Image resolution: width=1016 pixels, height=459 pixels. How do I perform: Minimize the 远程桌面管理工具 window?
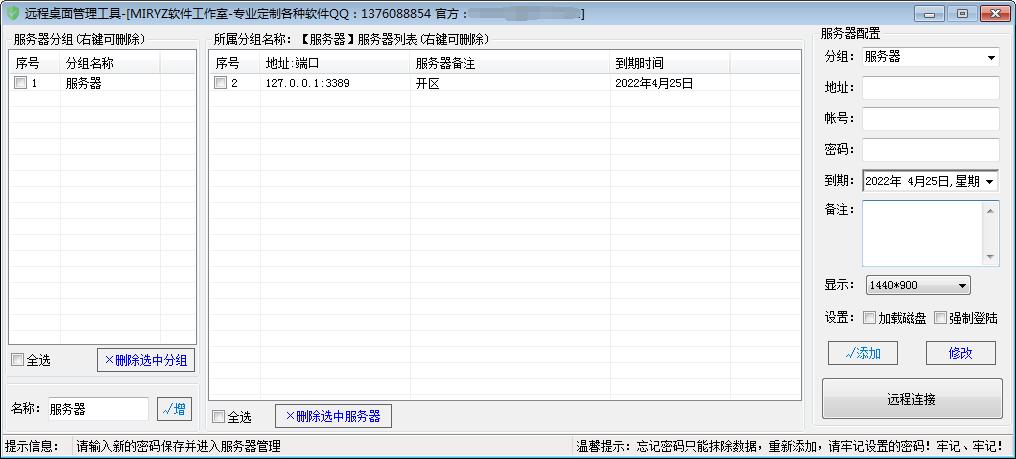(x=929, y=14)
